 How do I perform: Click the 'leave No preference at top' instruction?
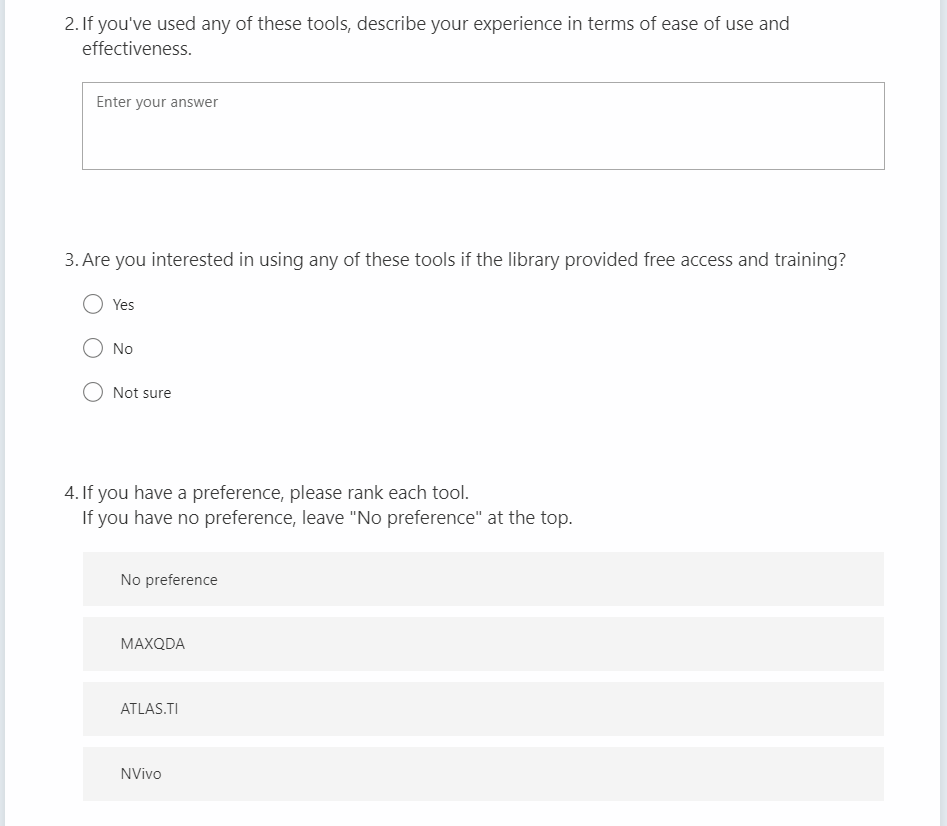(327, 518)
